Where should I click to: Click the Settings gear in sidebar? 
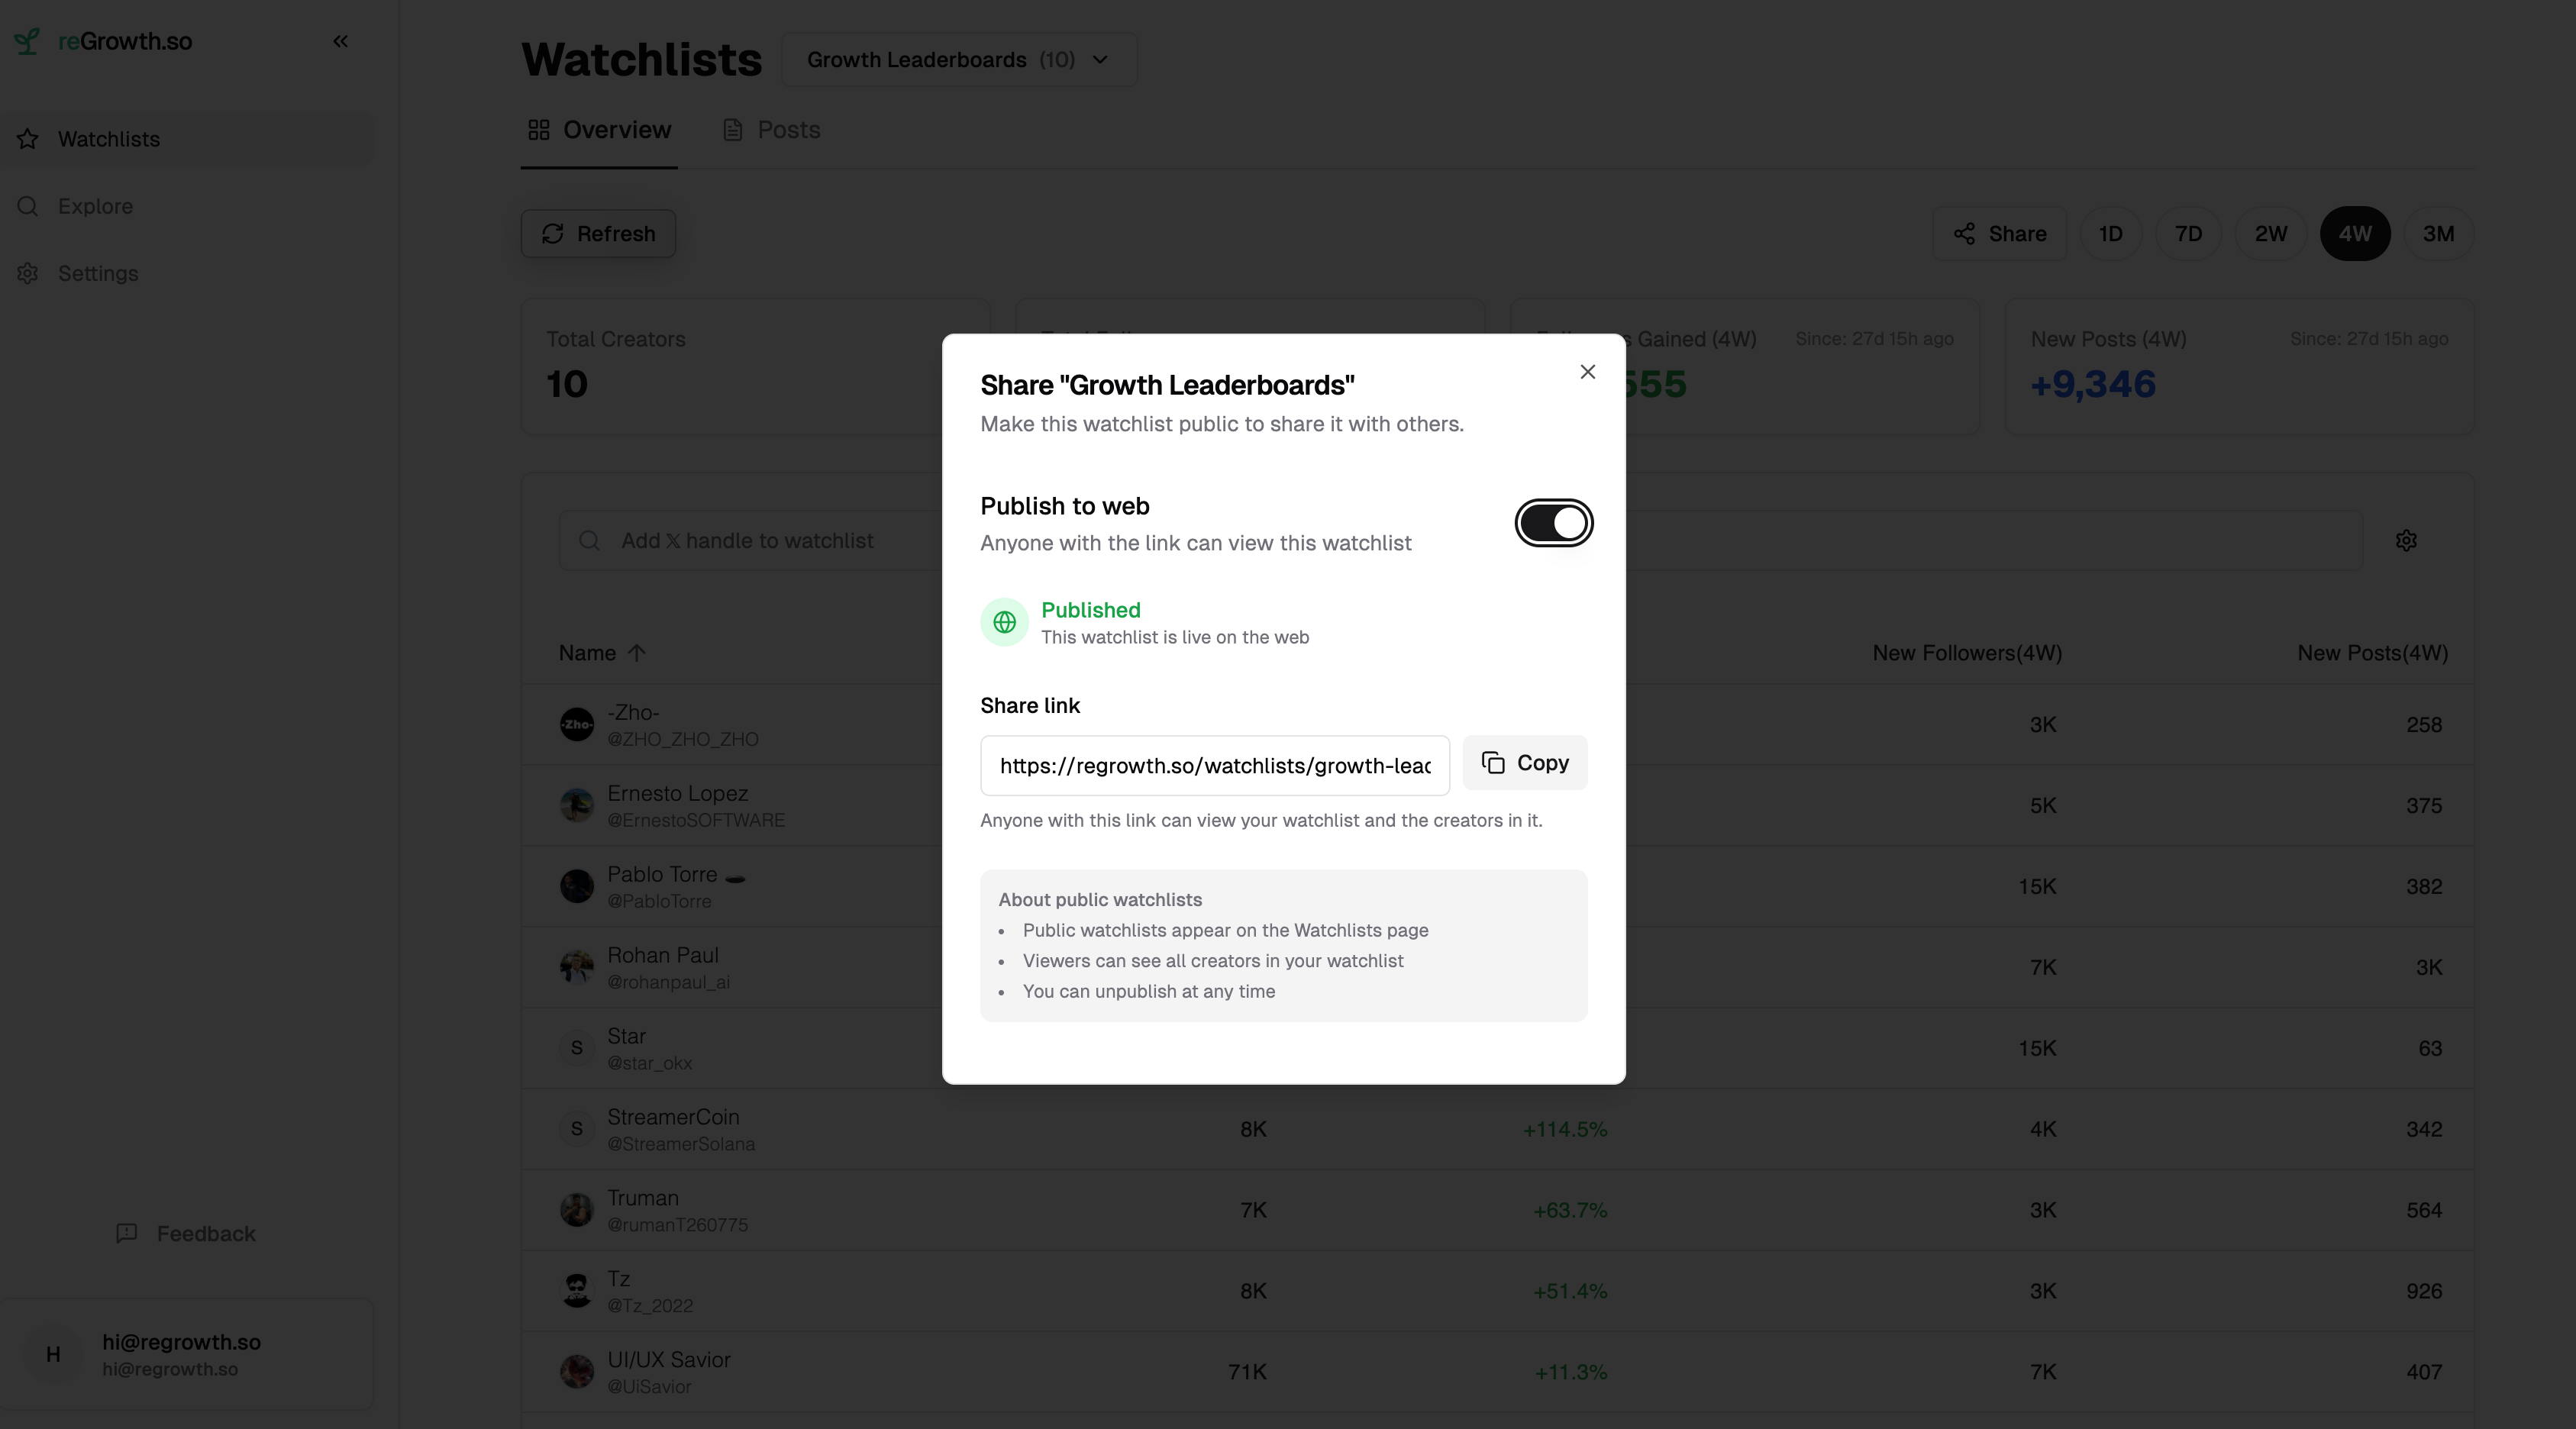[28, 273]
